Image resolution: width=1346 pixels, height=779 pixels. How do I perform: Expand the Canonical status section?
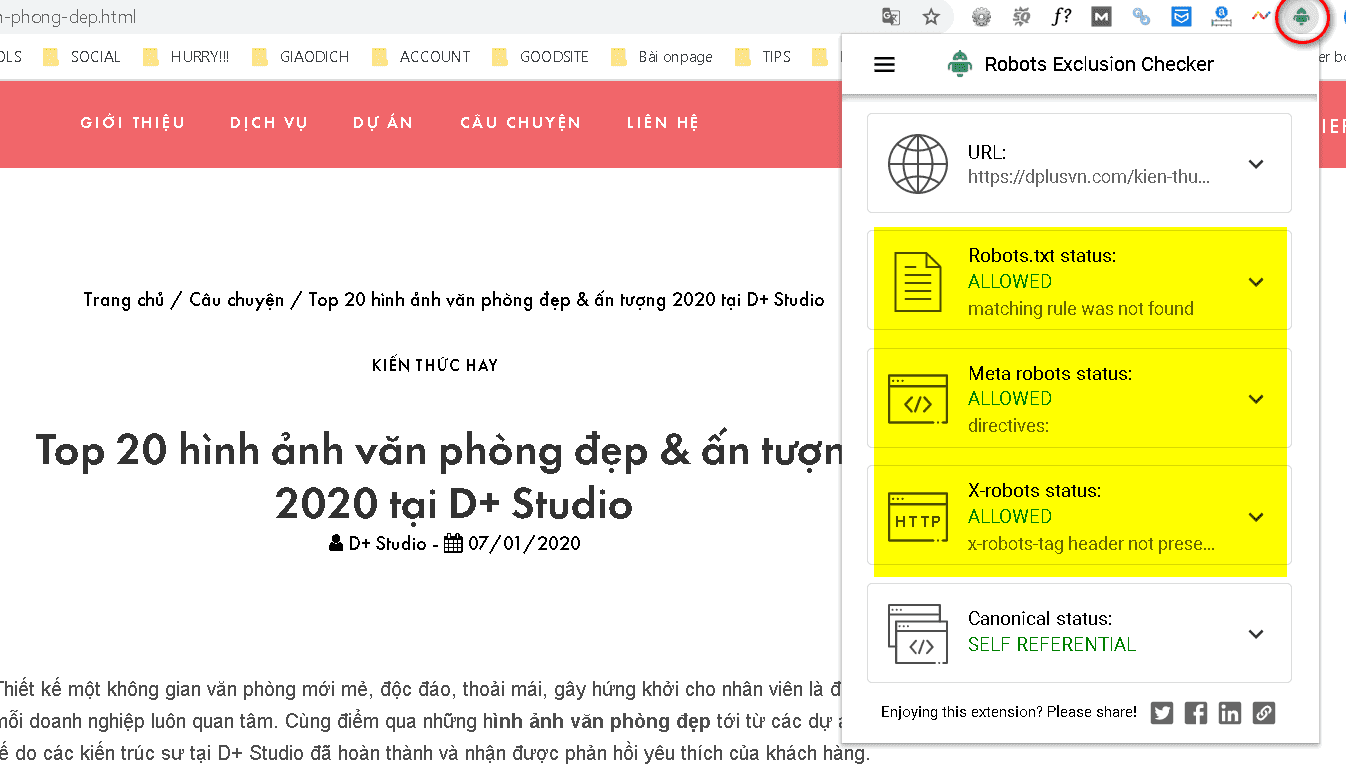coord(1257,634)
